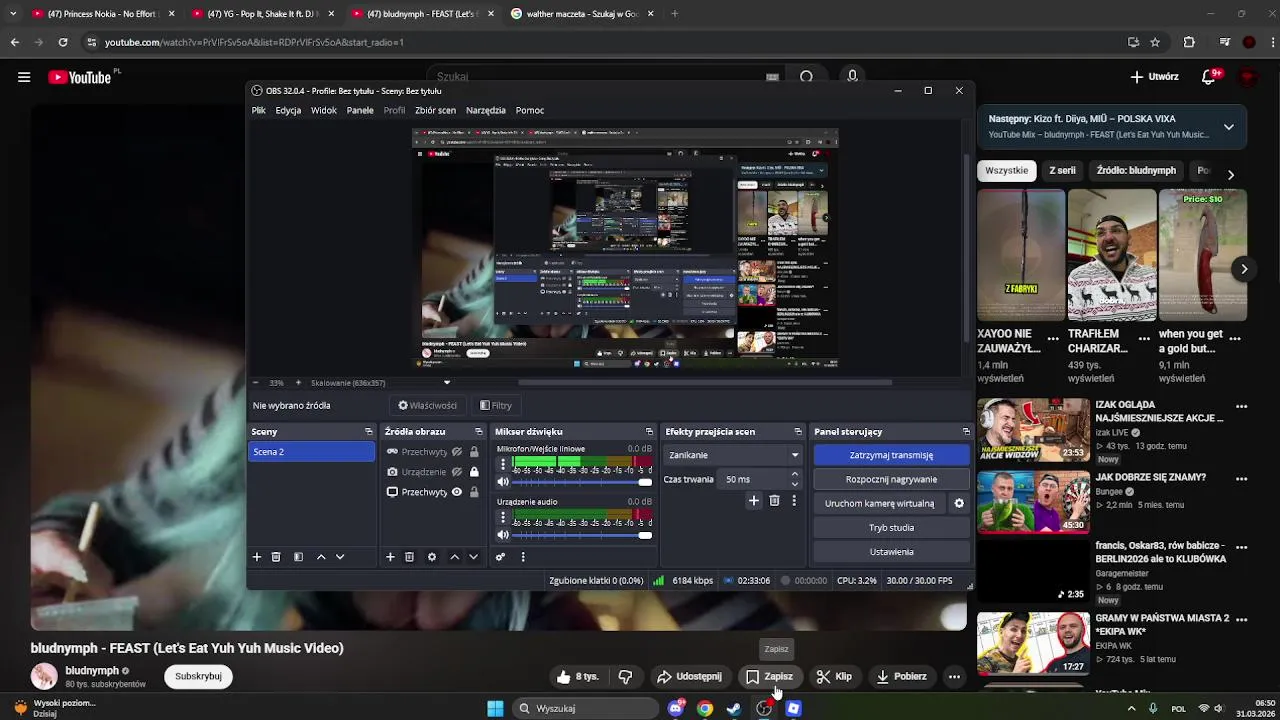Click Subskrybuj for bludnymph
The width and height of the screenshot is (1280, 720).
[x=198, y=676]
